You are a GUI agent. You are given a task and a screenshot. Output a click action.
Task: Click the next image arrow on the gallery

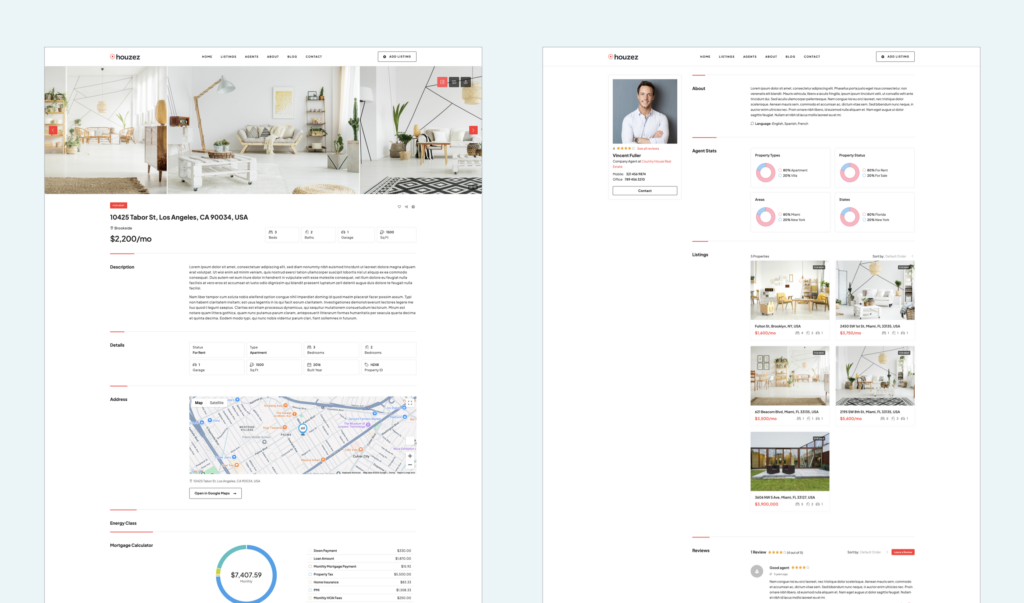(x=473, y=130)
